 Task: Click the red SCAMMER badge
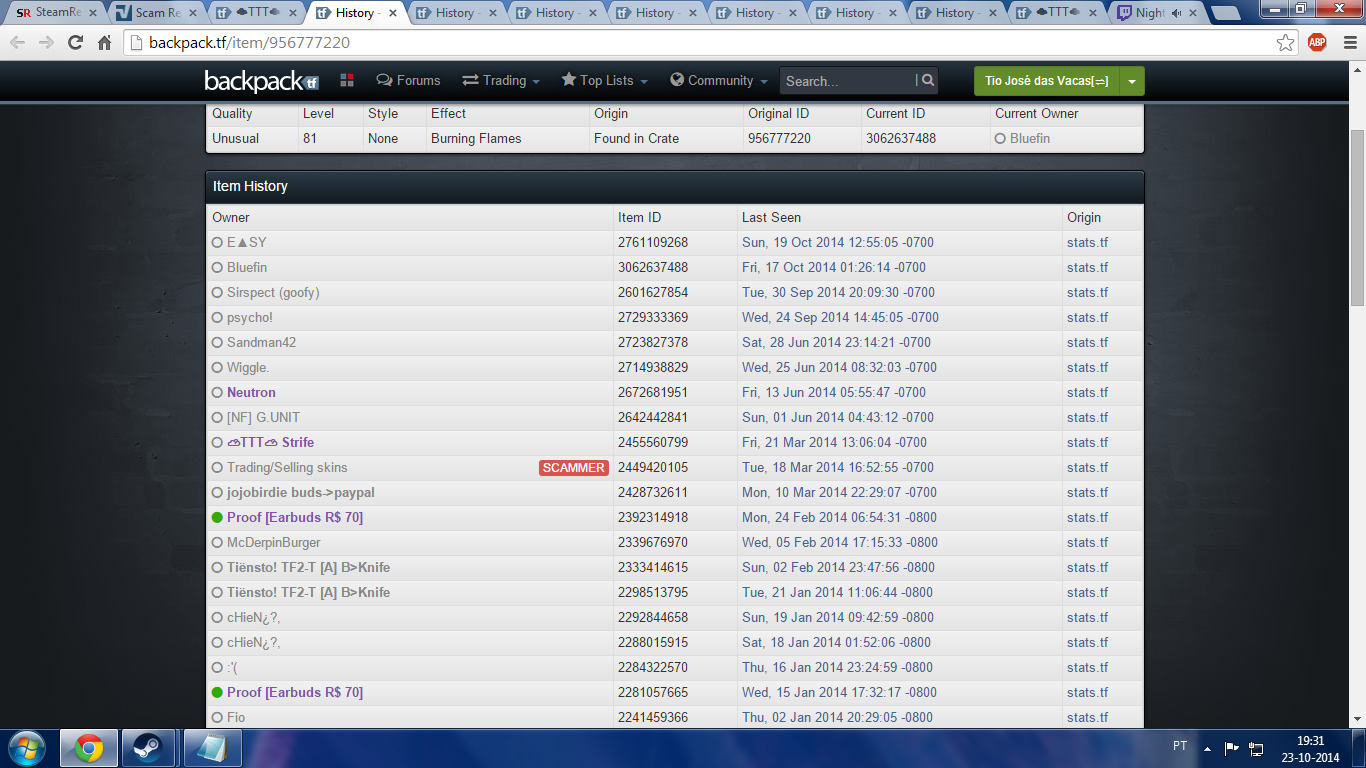point(573,468)
